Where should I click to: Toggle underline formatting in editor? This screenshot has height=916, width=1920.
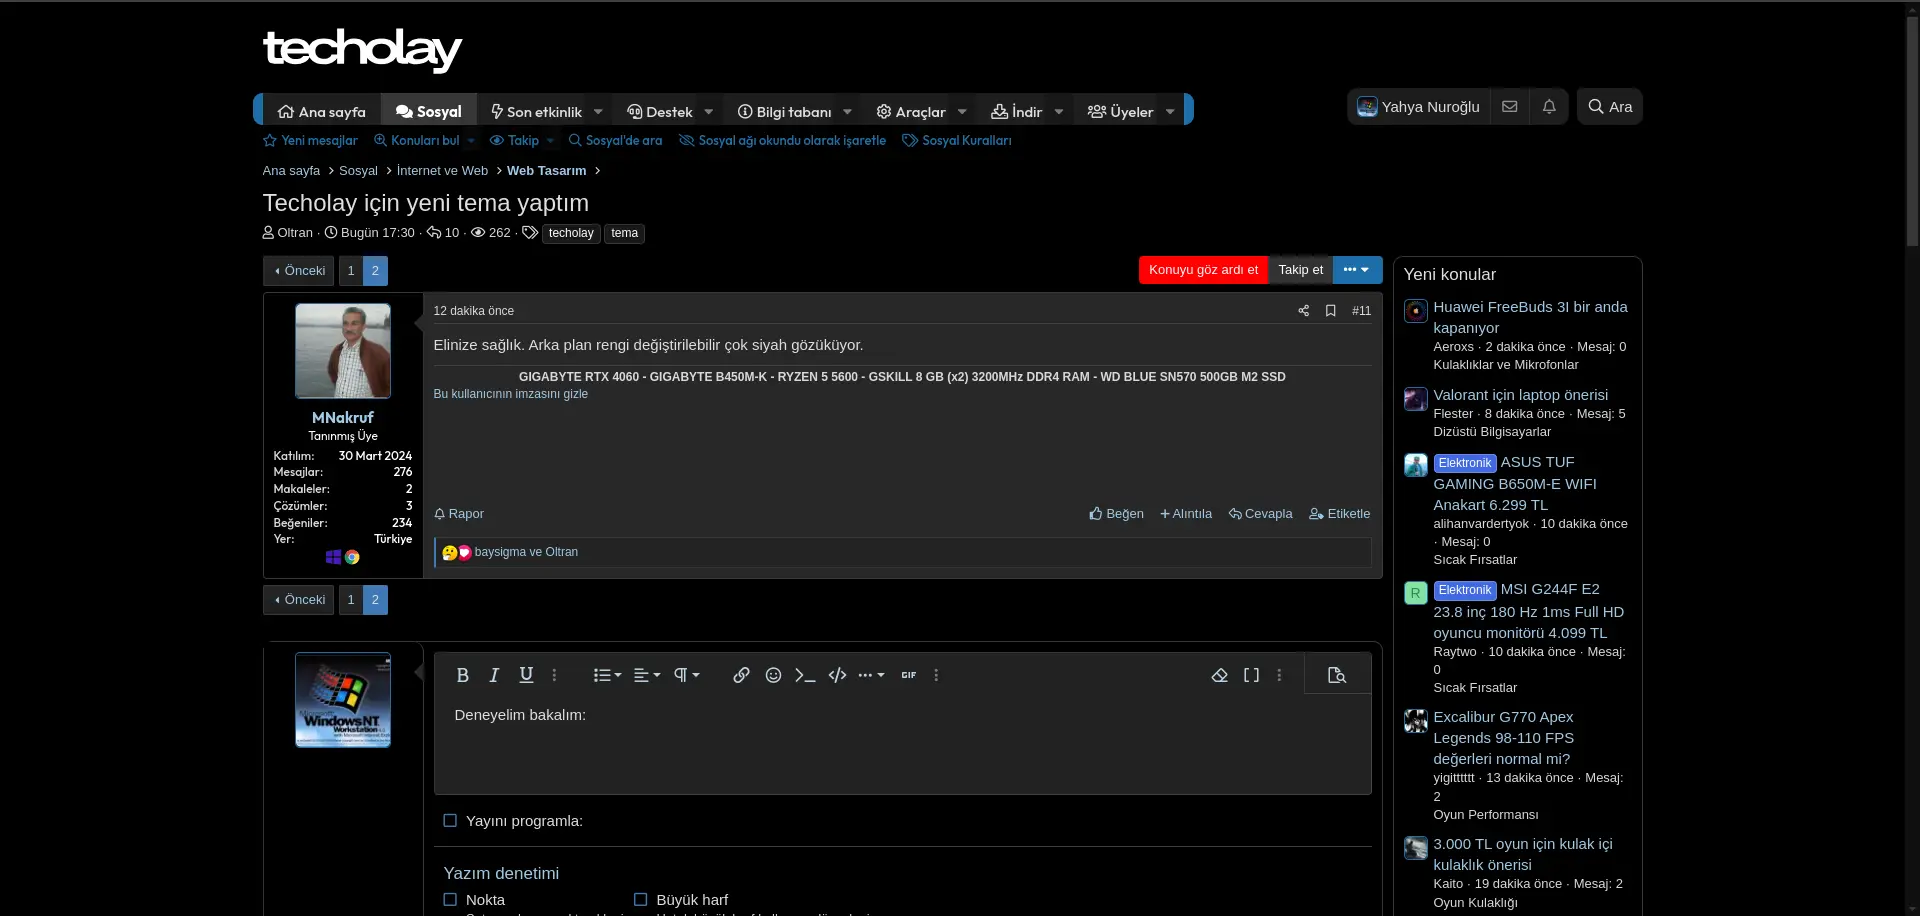click(x=526, y=675)
